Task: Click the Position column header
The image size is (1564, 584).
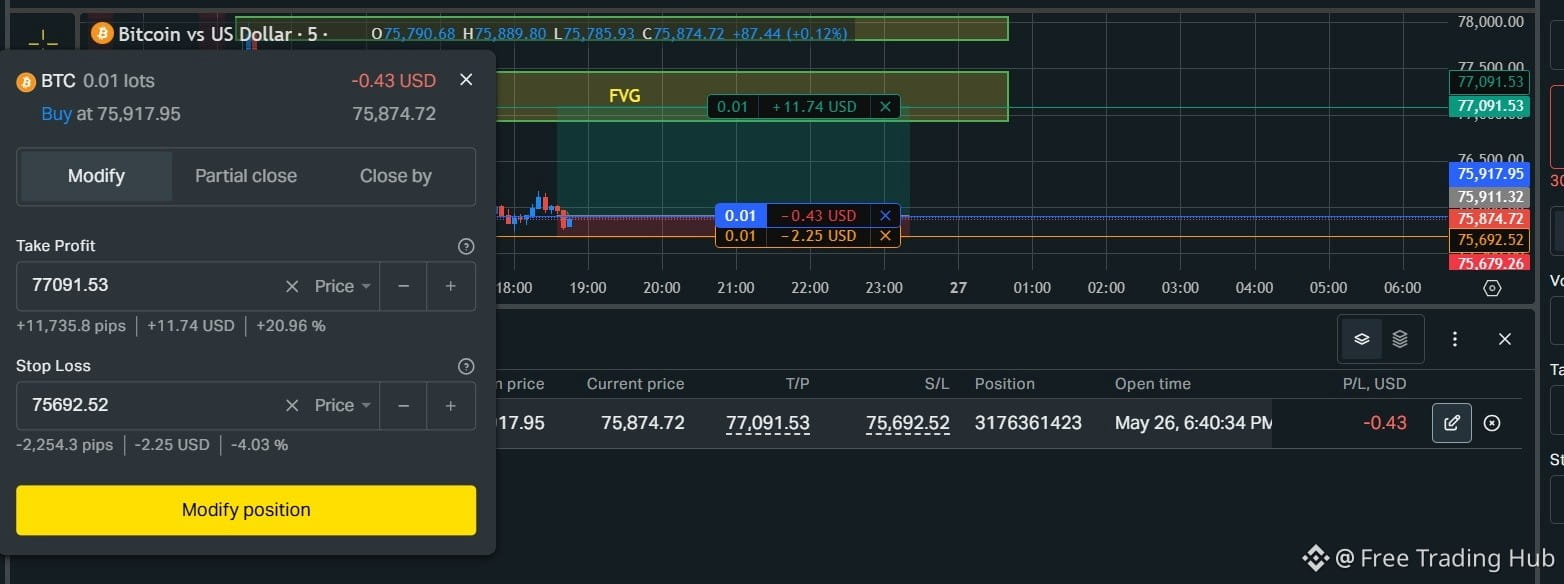Action: pos(1005,384)
